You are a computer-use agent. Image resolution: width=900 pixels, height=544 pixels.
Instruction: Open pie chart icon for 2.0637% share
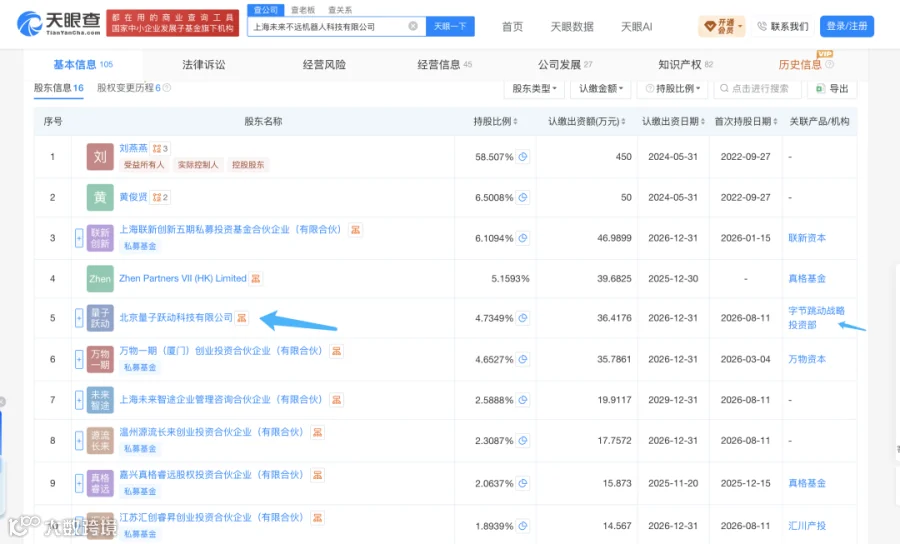(x=523, y=483)
